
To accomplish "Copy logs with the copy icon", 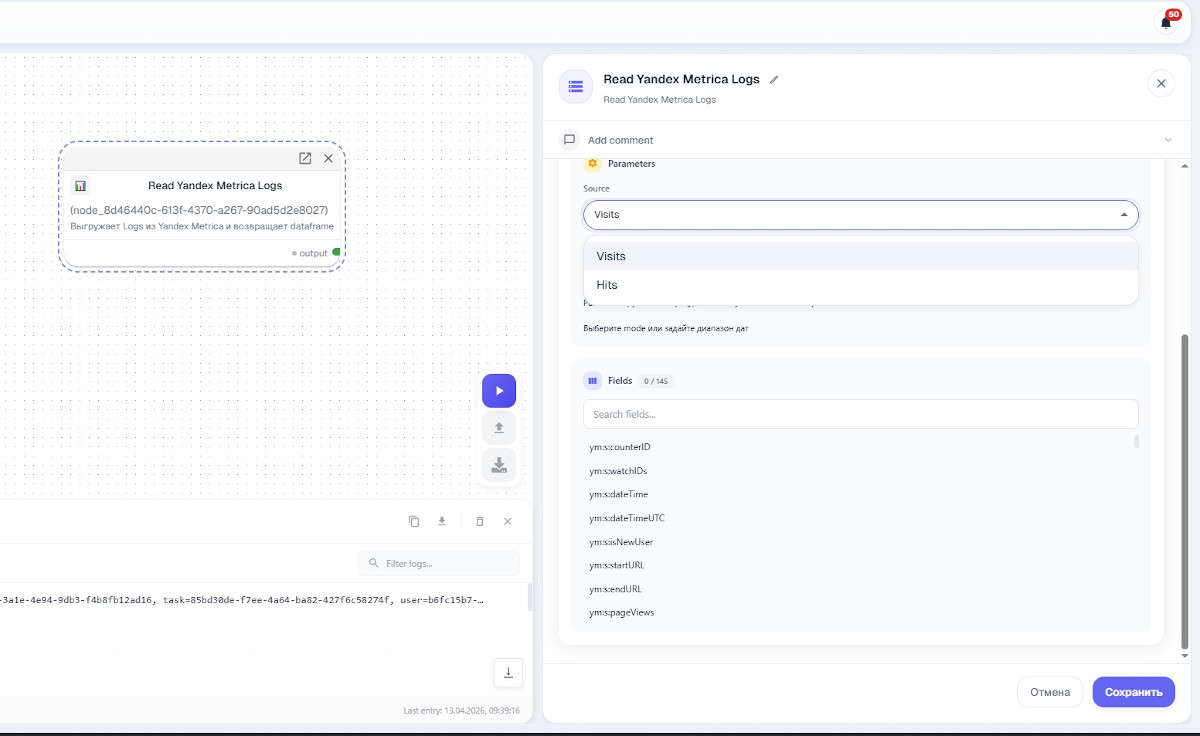I will (x=414, y=521).
